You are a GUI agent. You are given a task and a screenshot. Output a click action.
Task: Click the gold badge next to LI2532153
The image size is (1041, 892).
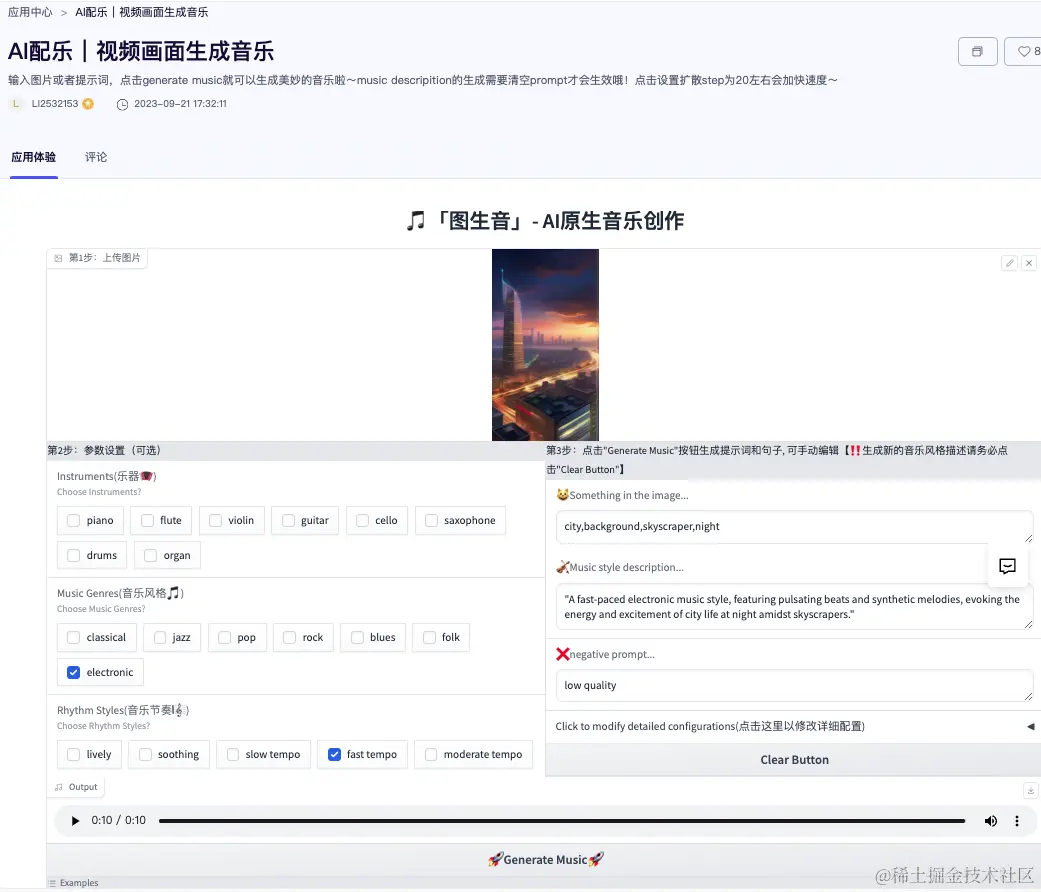88,104
